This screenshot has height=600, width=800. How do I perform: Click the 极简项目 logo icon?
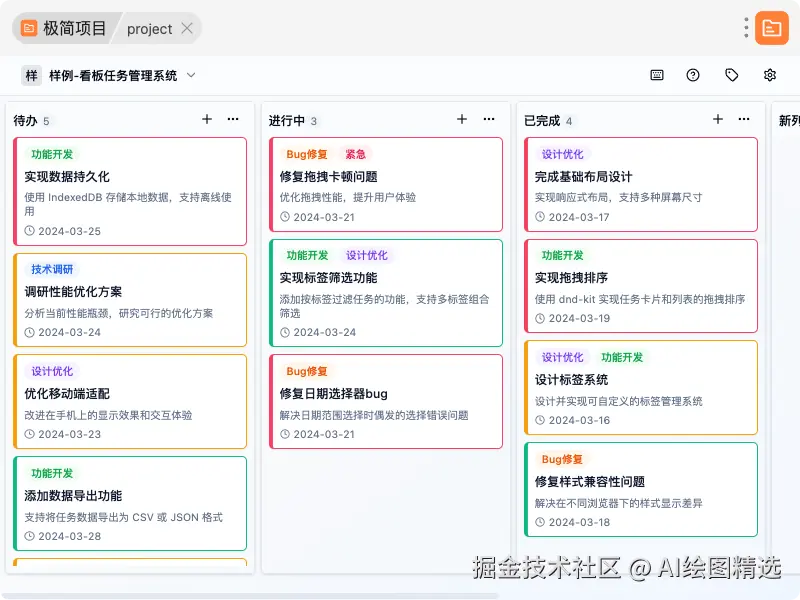click(27, 29)
